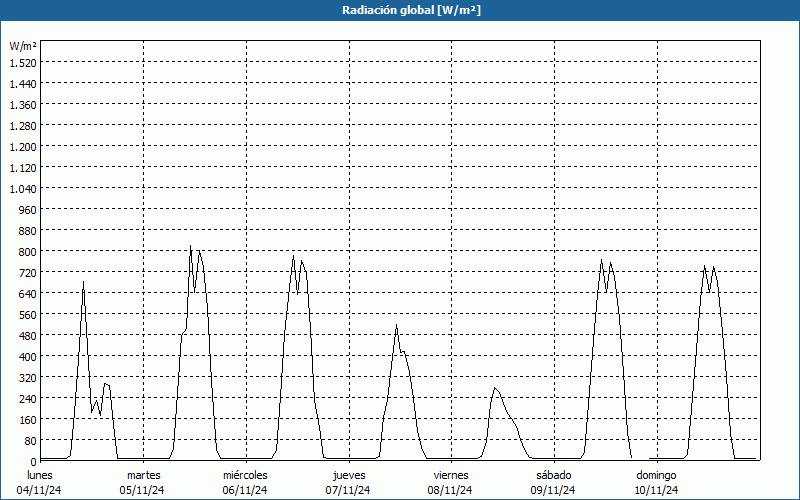Click the 1.200 y-axis value
This screenshot has width=800, height=500.
pyautogui.click(x=23, y=146)
